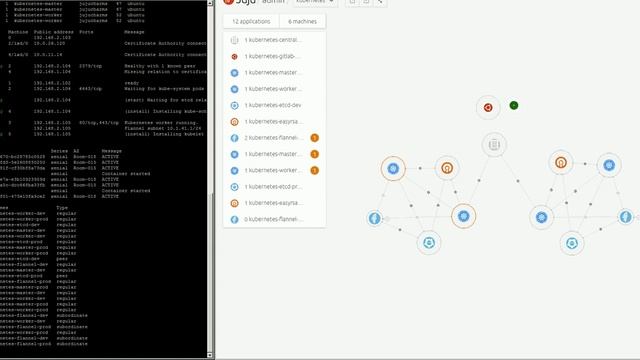Viewport: 640px width, 360px height.
Task: Click the 0 kubernetes-flannel list icon
Action: coord(234,219)
